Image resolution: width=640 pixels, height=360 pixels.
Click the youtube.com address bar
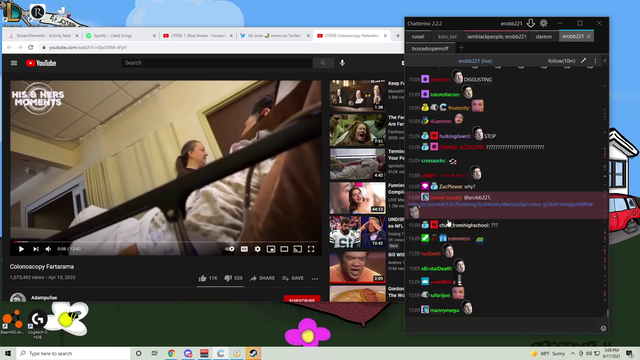tap(220, 47)
